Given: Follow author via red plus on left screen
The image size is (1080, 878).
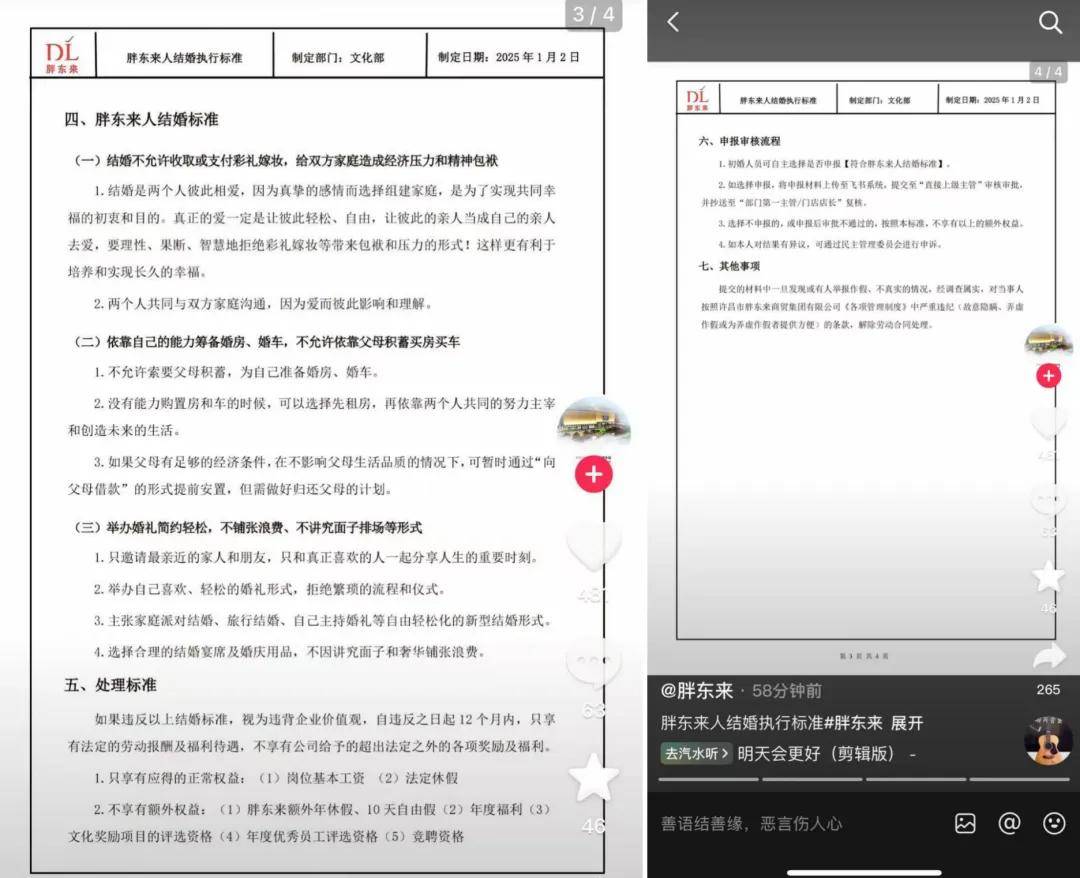Looking at the screenshot, I should [x=594, y=474].
